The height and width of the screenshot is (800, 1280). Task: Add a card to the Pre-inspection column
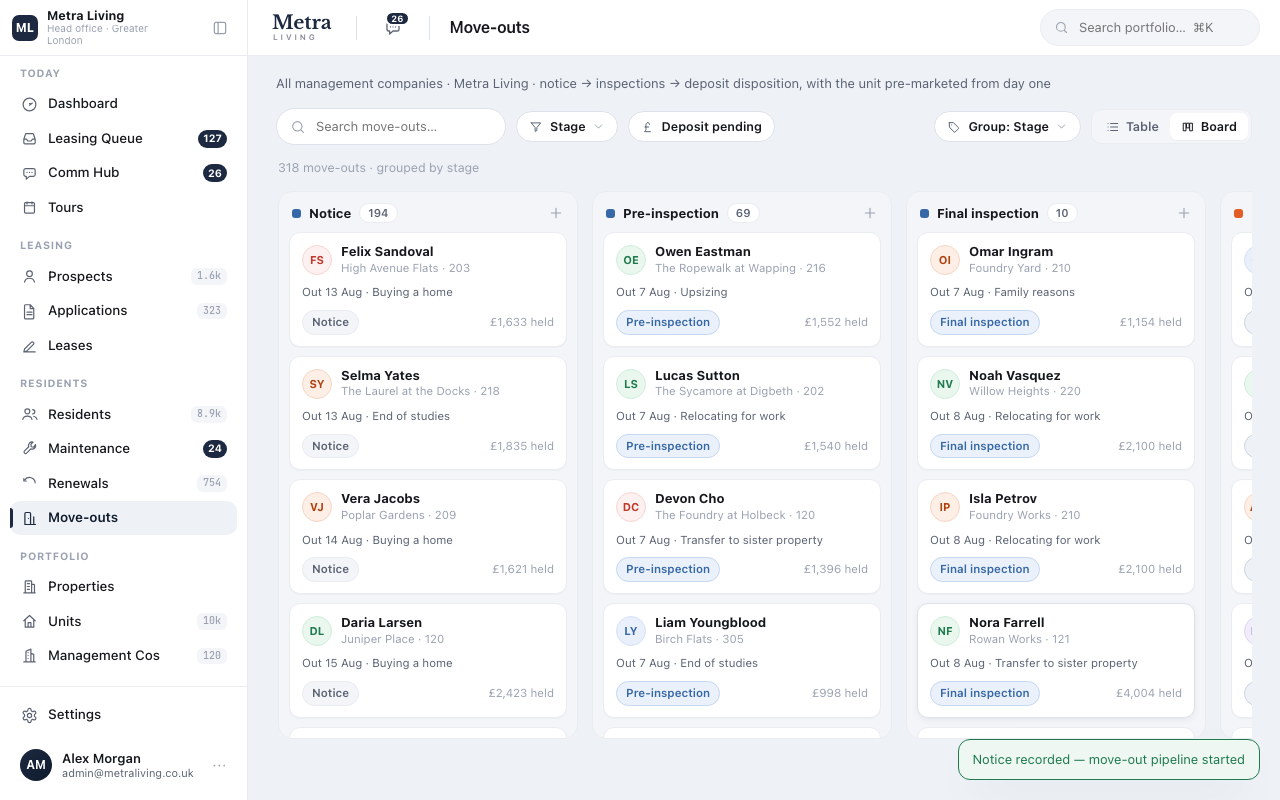click(x=870, y=213)
